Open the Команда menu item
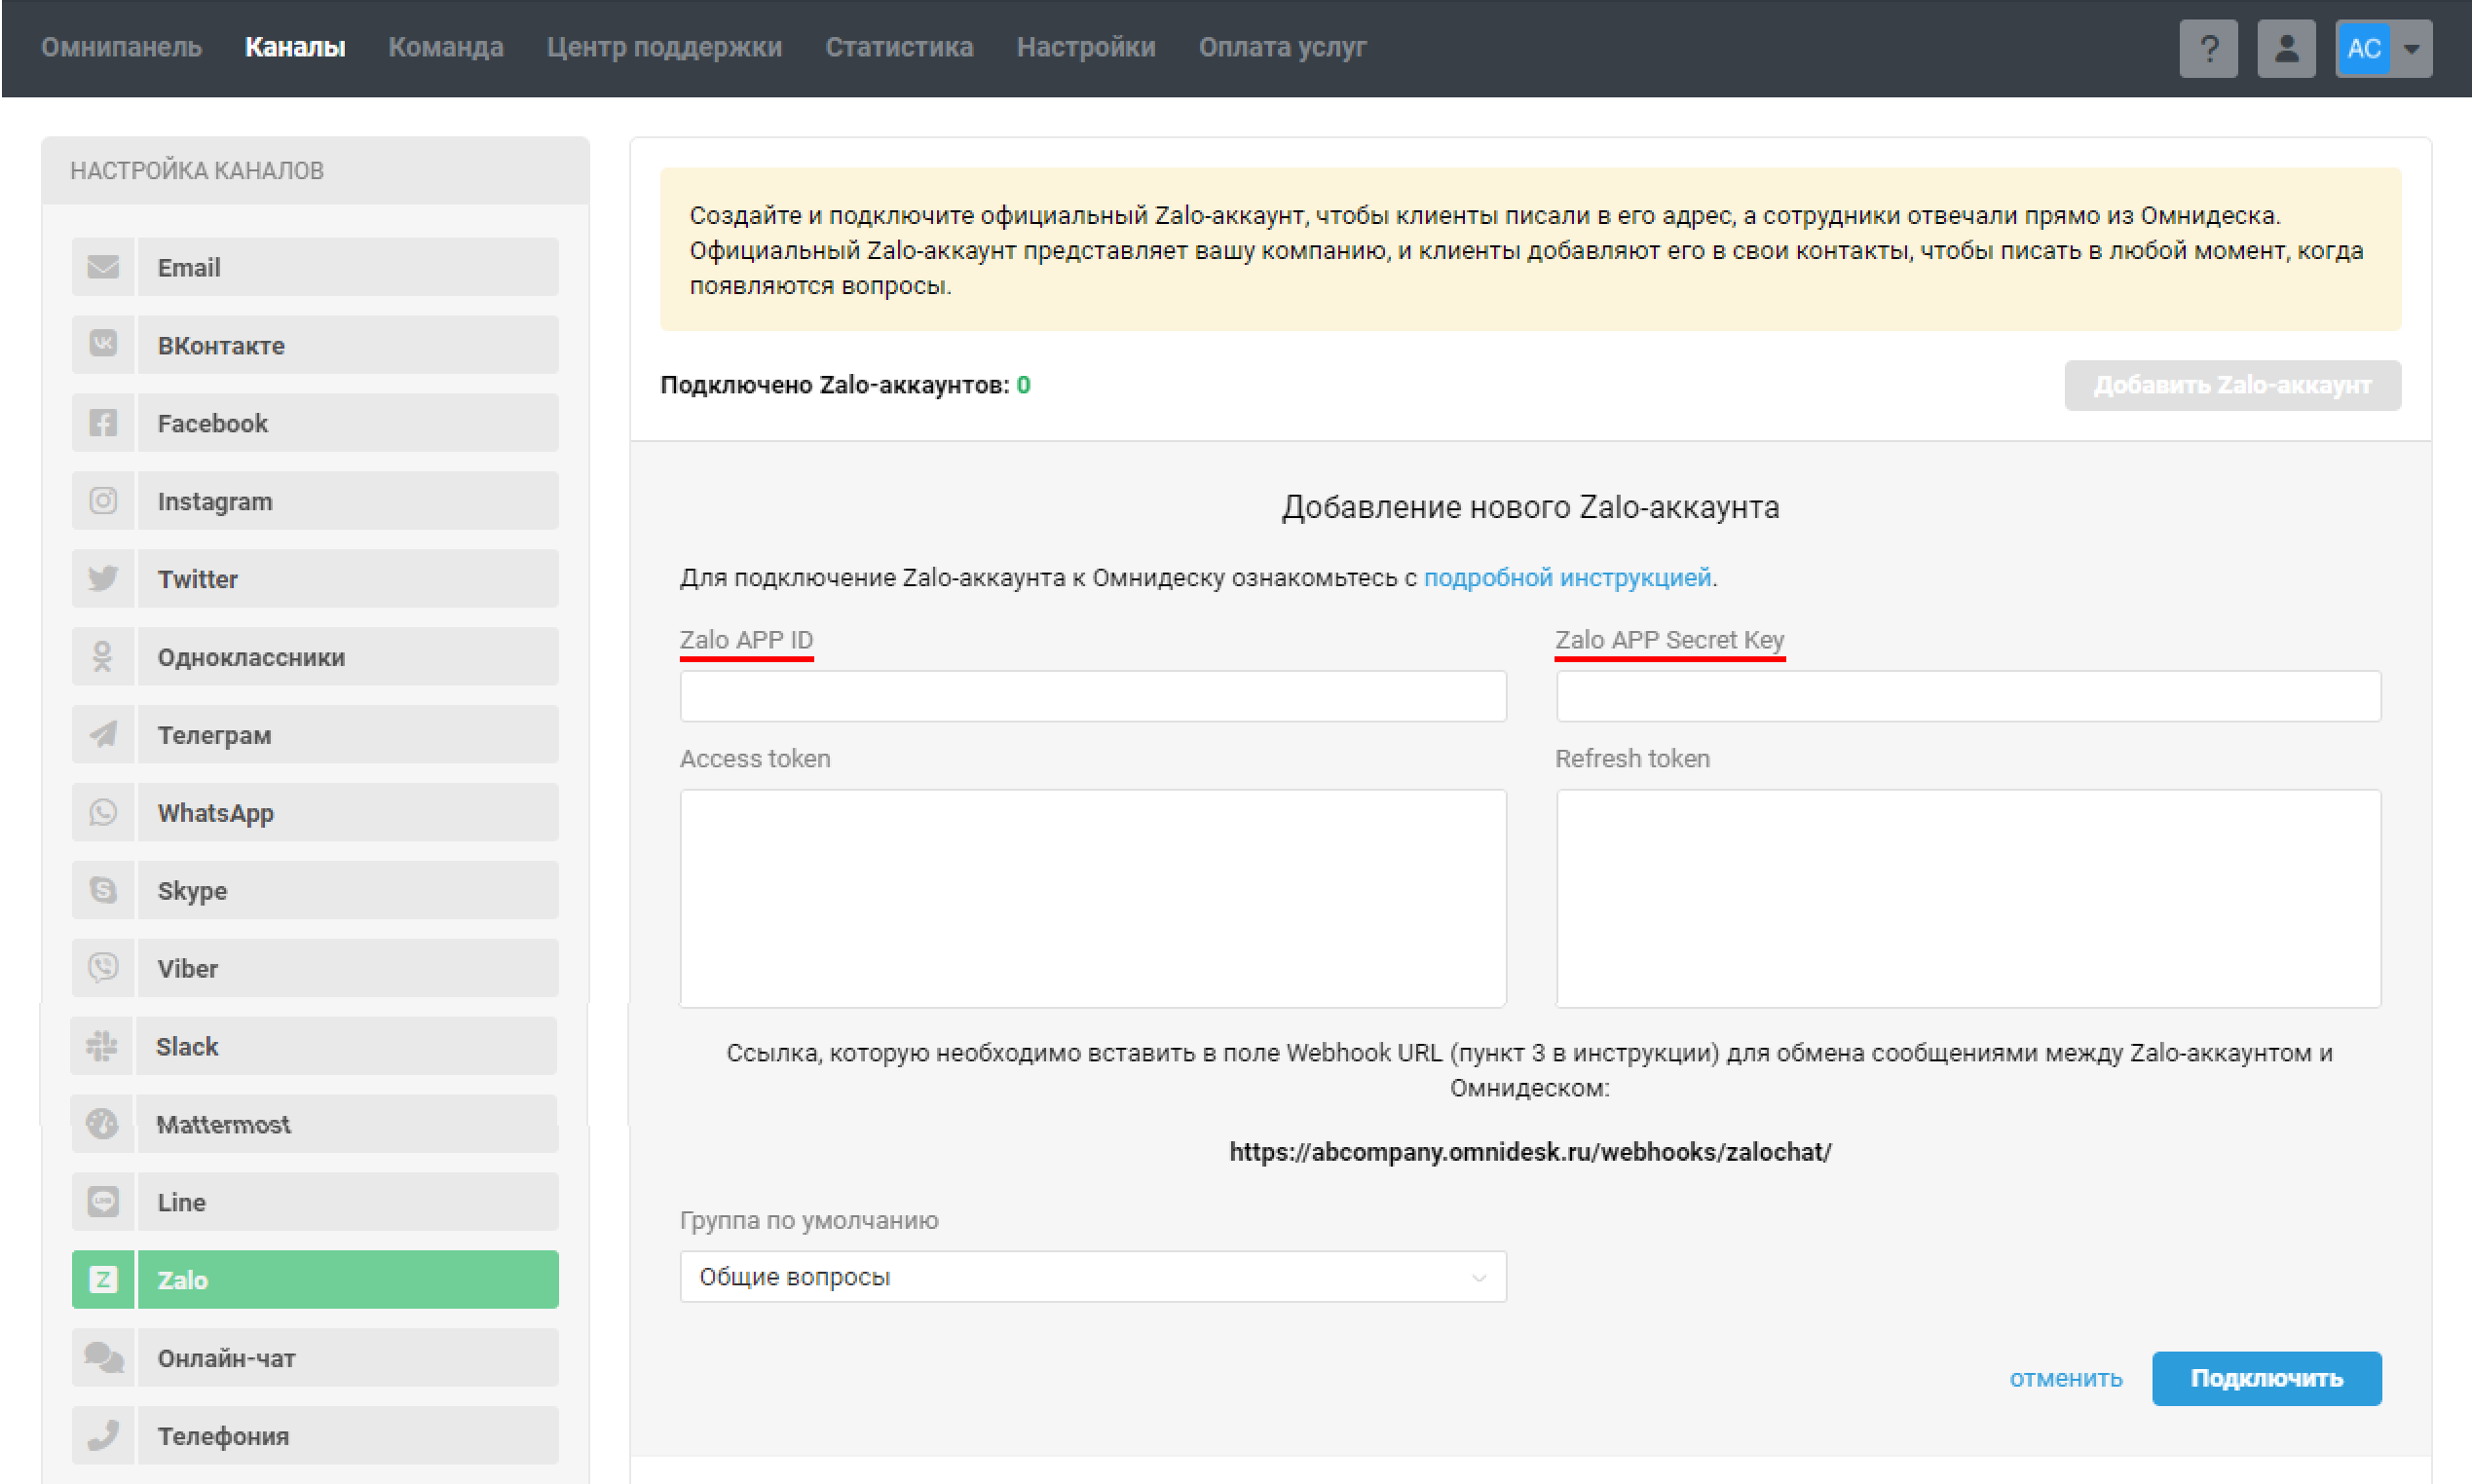Screen dimensions: 2472x1484 pos(446,47)
